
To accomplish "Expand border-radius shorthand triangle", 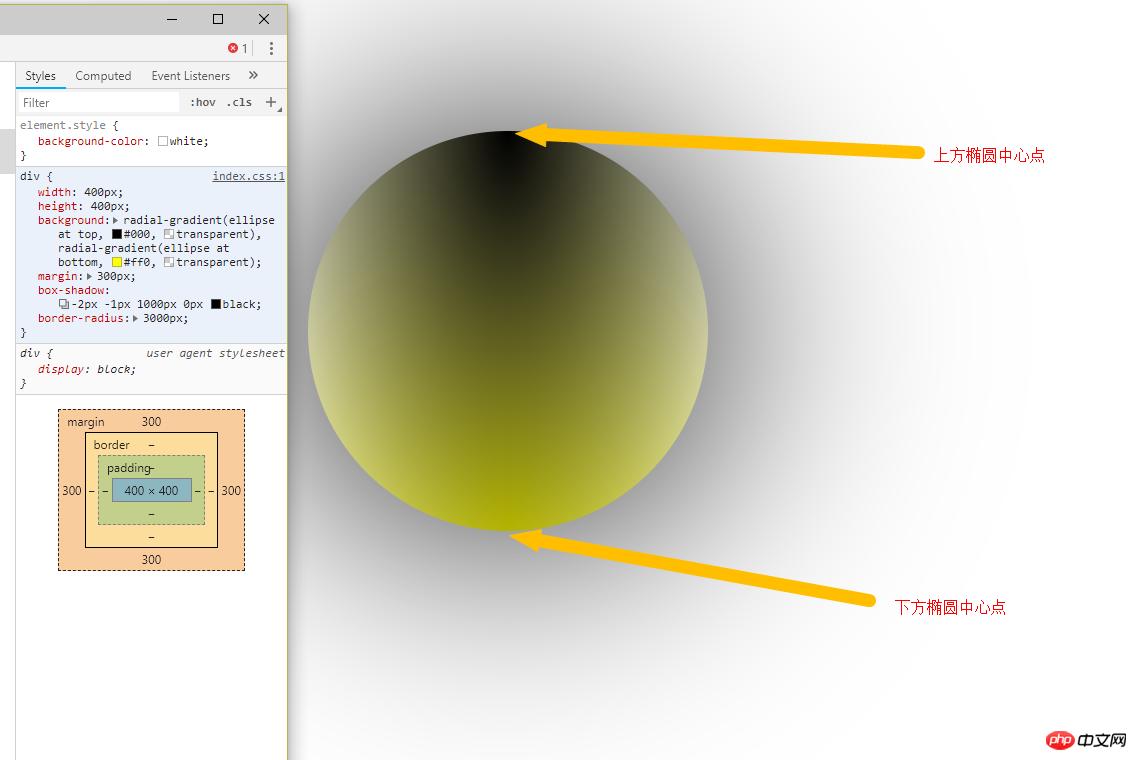I will click(x=135, y=318).
